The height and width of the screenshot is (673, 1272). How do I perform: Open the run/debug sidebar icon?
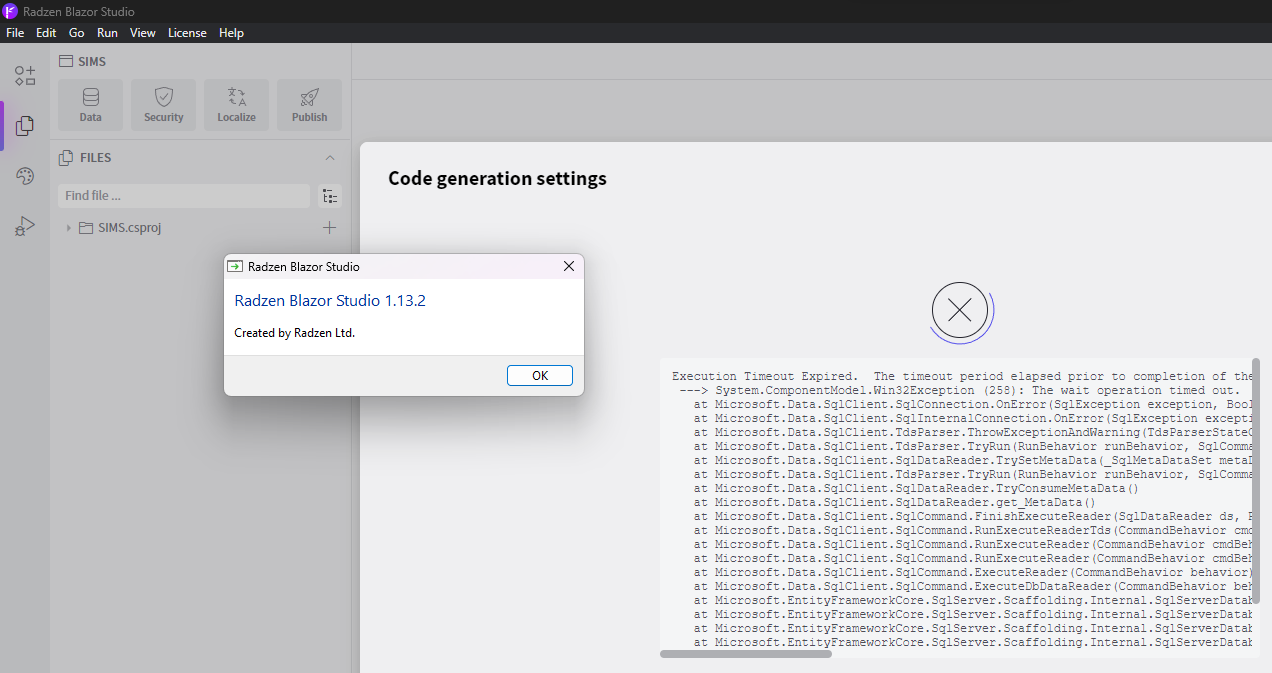(25, 227)
